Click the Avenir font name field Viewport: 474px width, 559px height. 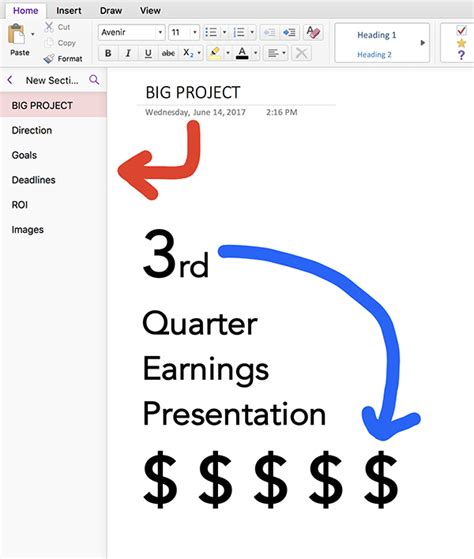point(127,32)
